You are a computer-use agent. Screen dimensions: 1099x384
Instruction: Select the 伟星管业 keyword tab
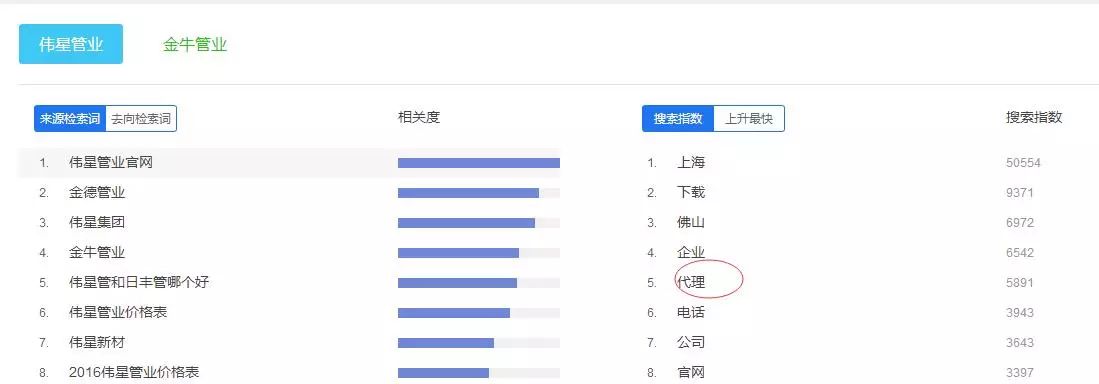(71, 44)
